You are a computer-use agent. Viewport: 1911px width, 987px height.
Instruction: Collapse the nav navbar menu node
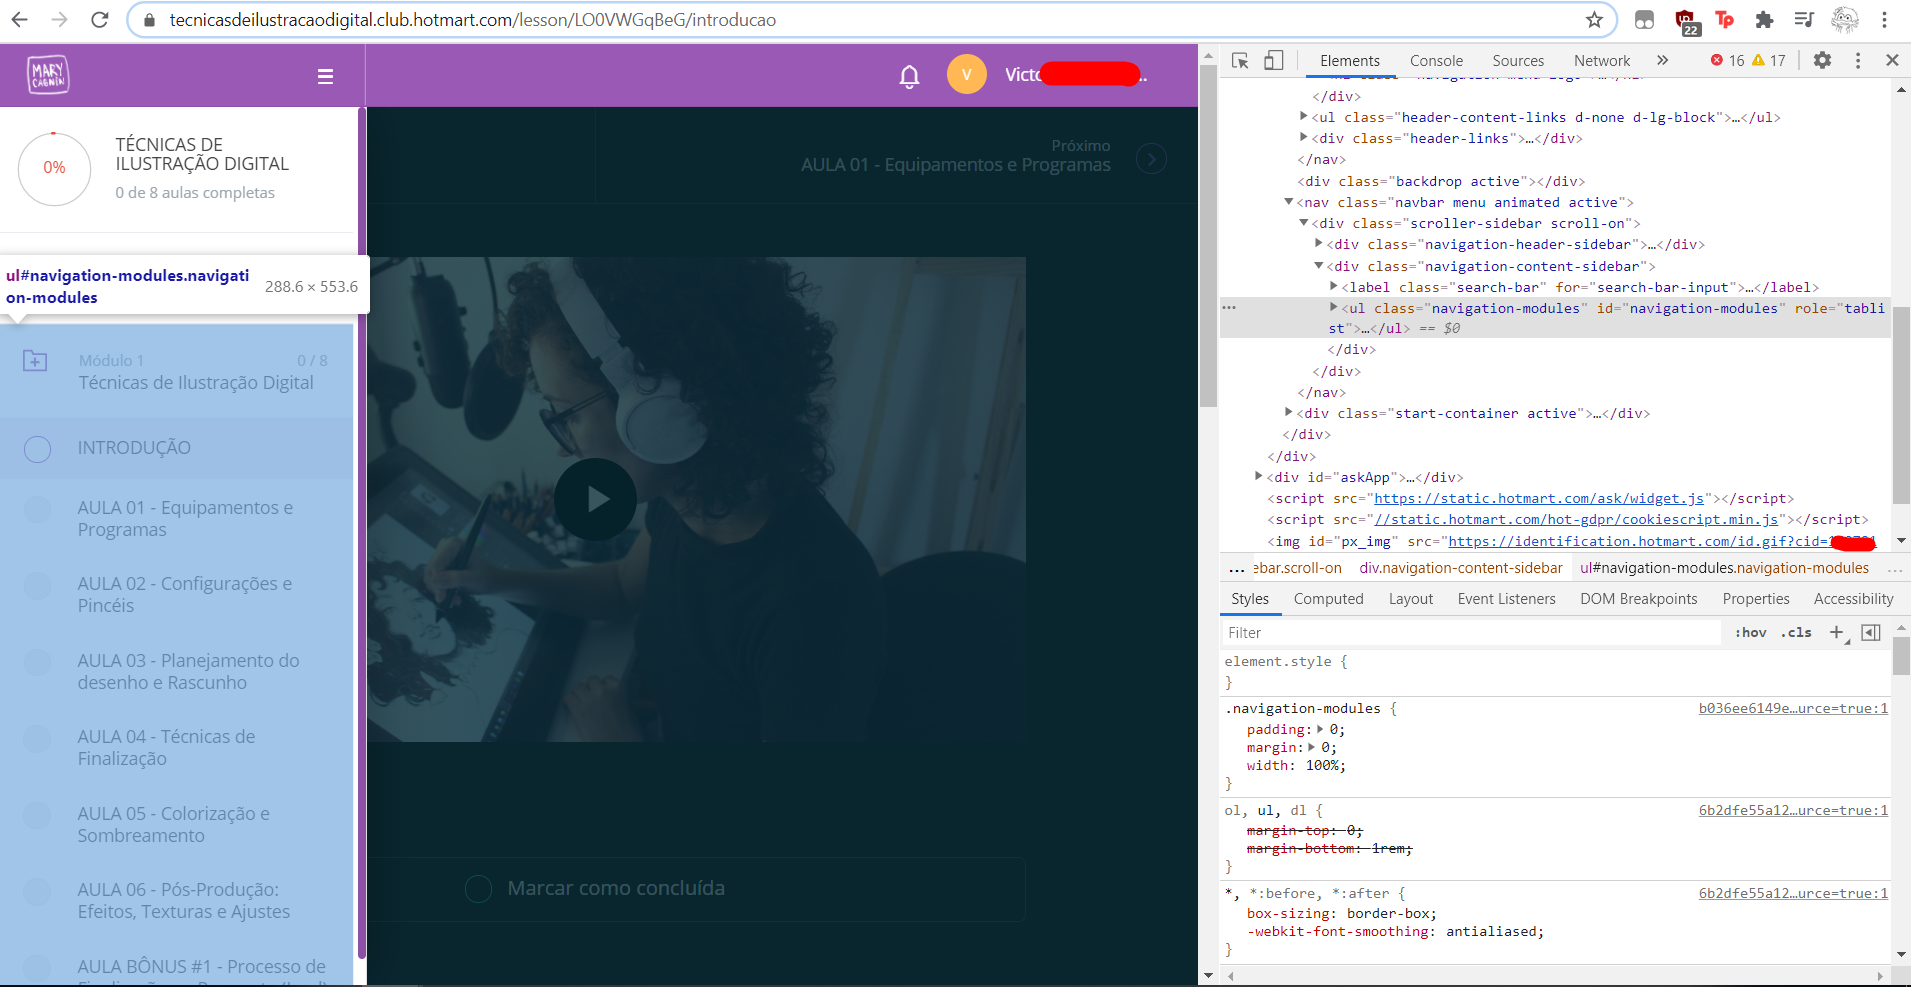tap(1289, 202)
